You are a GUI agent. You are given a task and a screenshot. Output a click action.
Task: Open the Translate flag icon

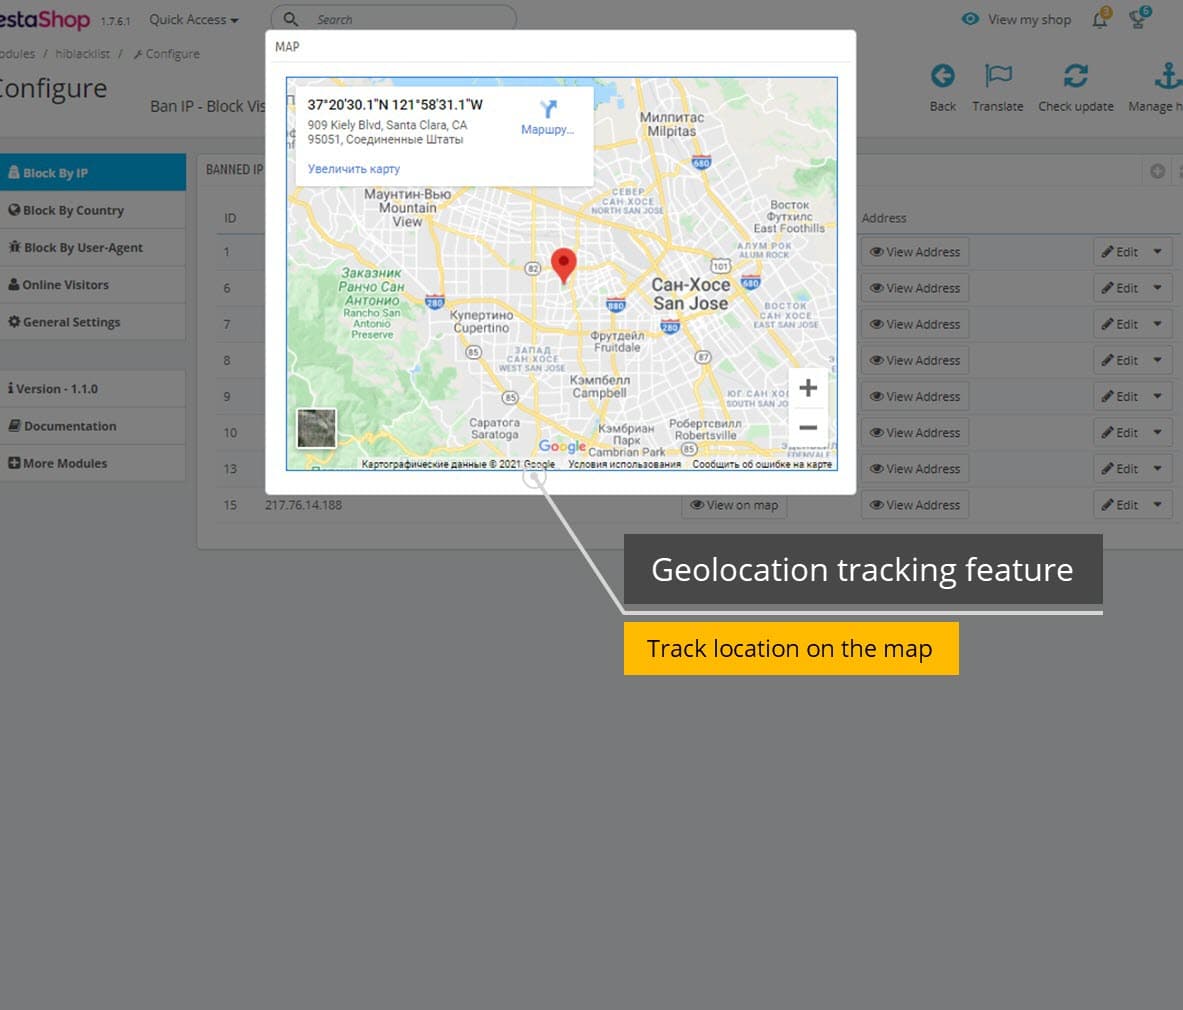coord(998,76)
